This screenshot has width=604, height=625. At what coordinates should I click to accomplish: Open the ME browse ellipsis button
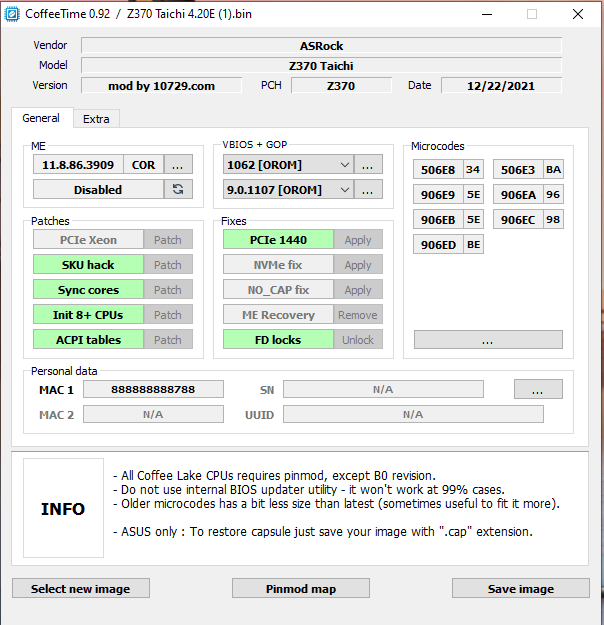pos(178,165)
